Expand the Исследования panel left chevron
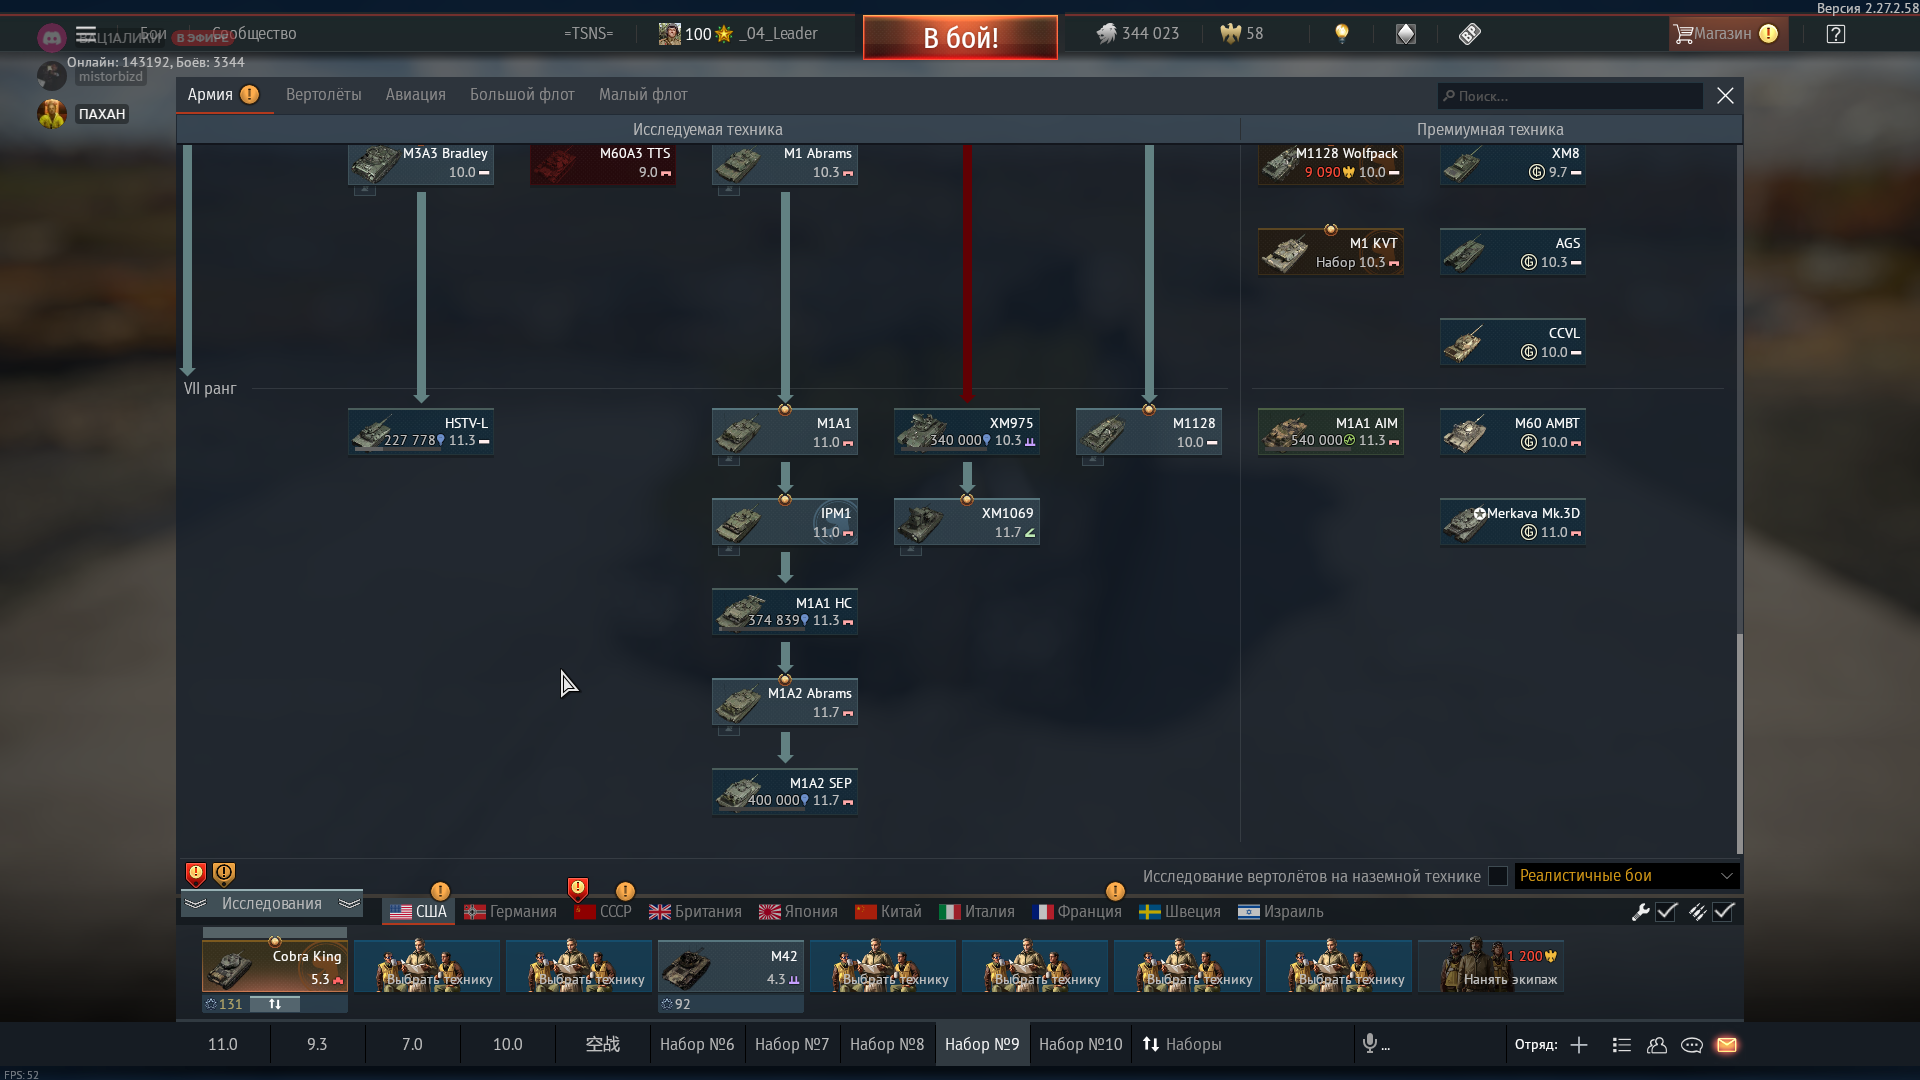 click(196, 903)
